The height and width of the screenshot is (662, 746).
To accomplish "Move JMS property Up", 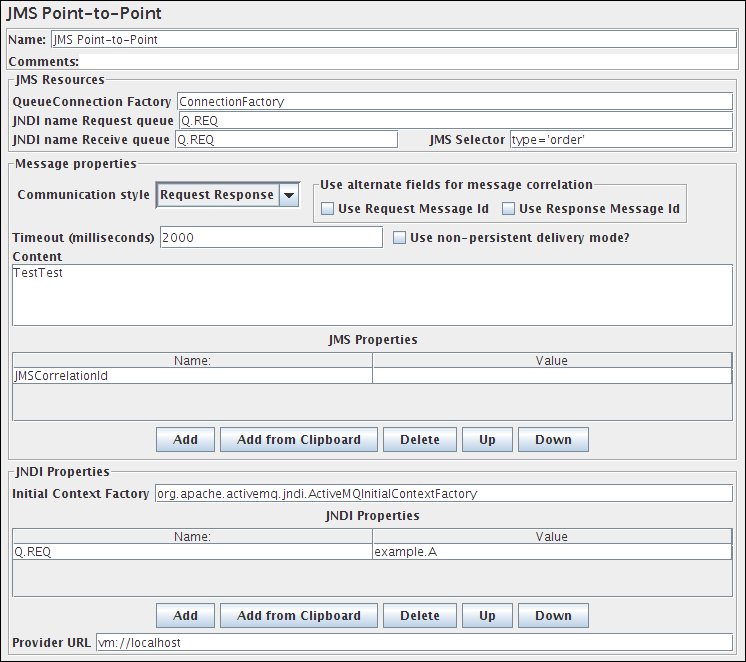I will pyautogui.click(x=487, y=440).
